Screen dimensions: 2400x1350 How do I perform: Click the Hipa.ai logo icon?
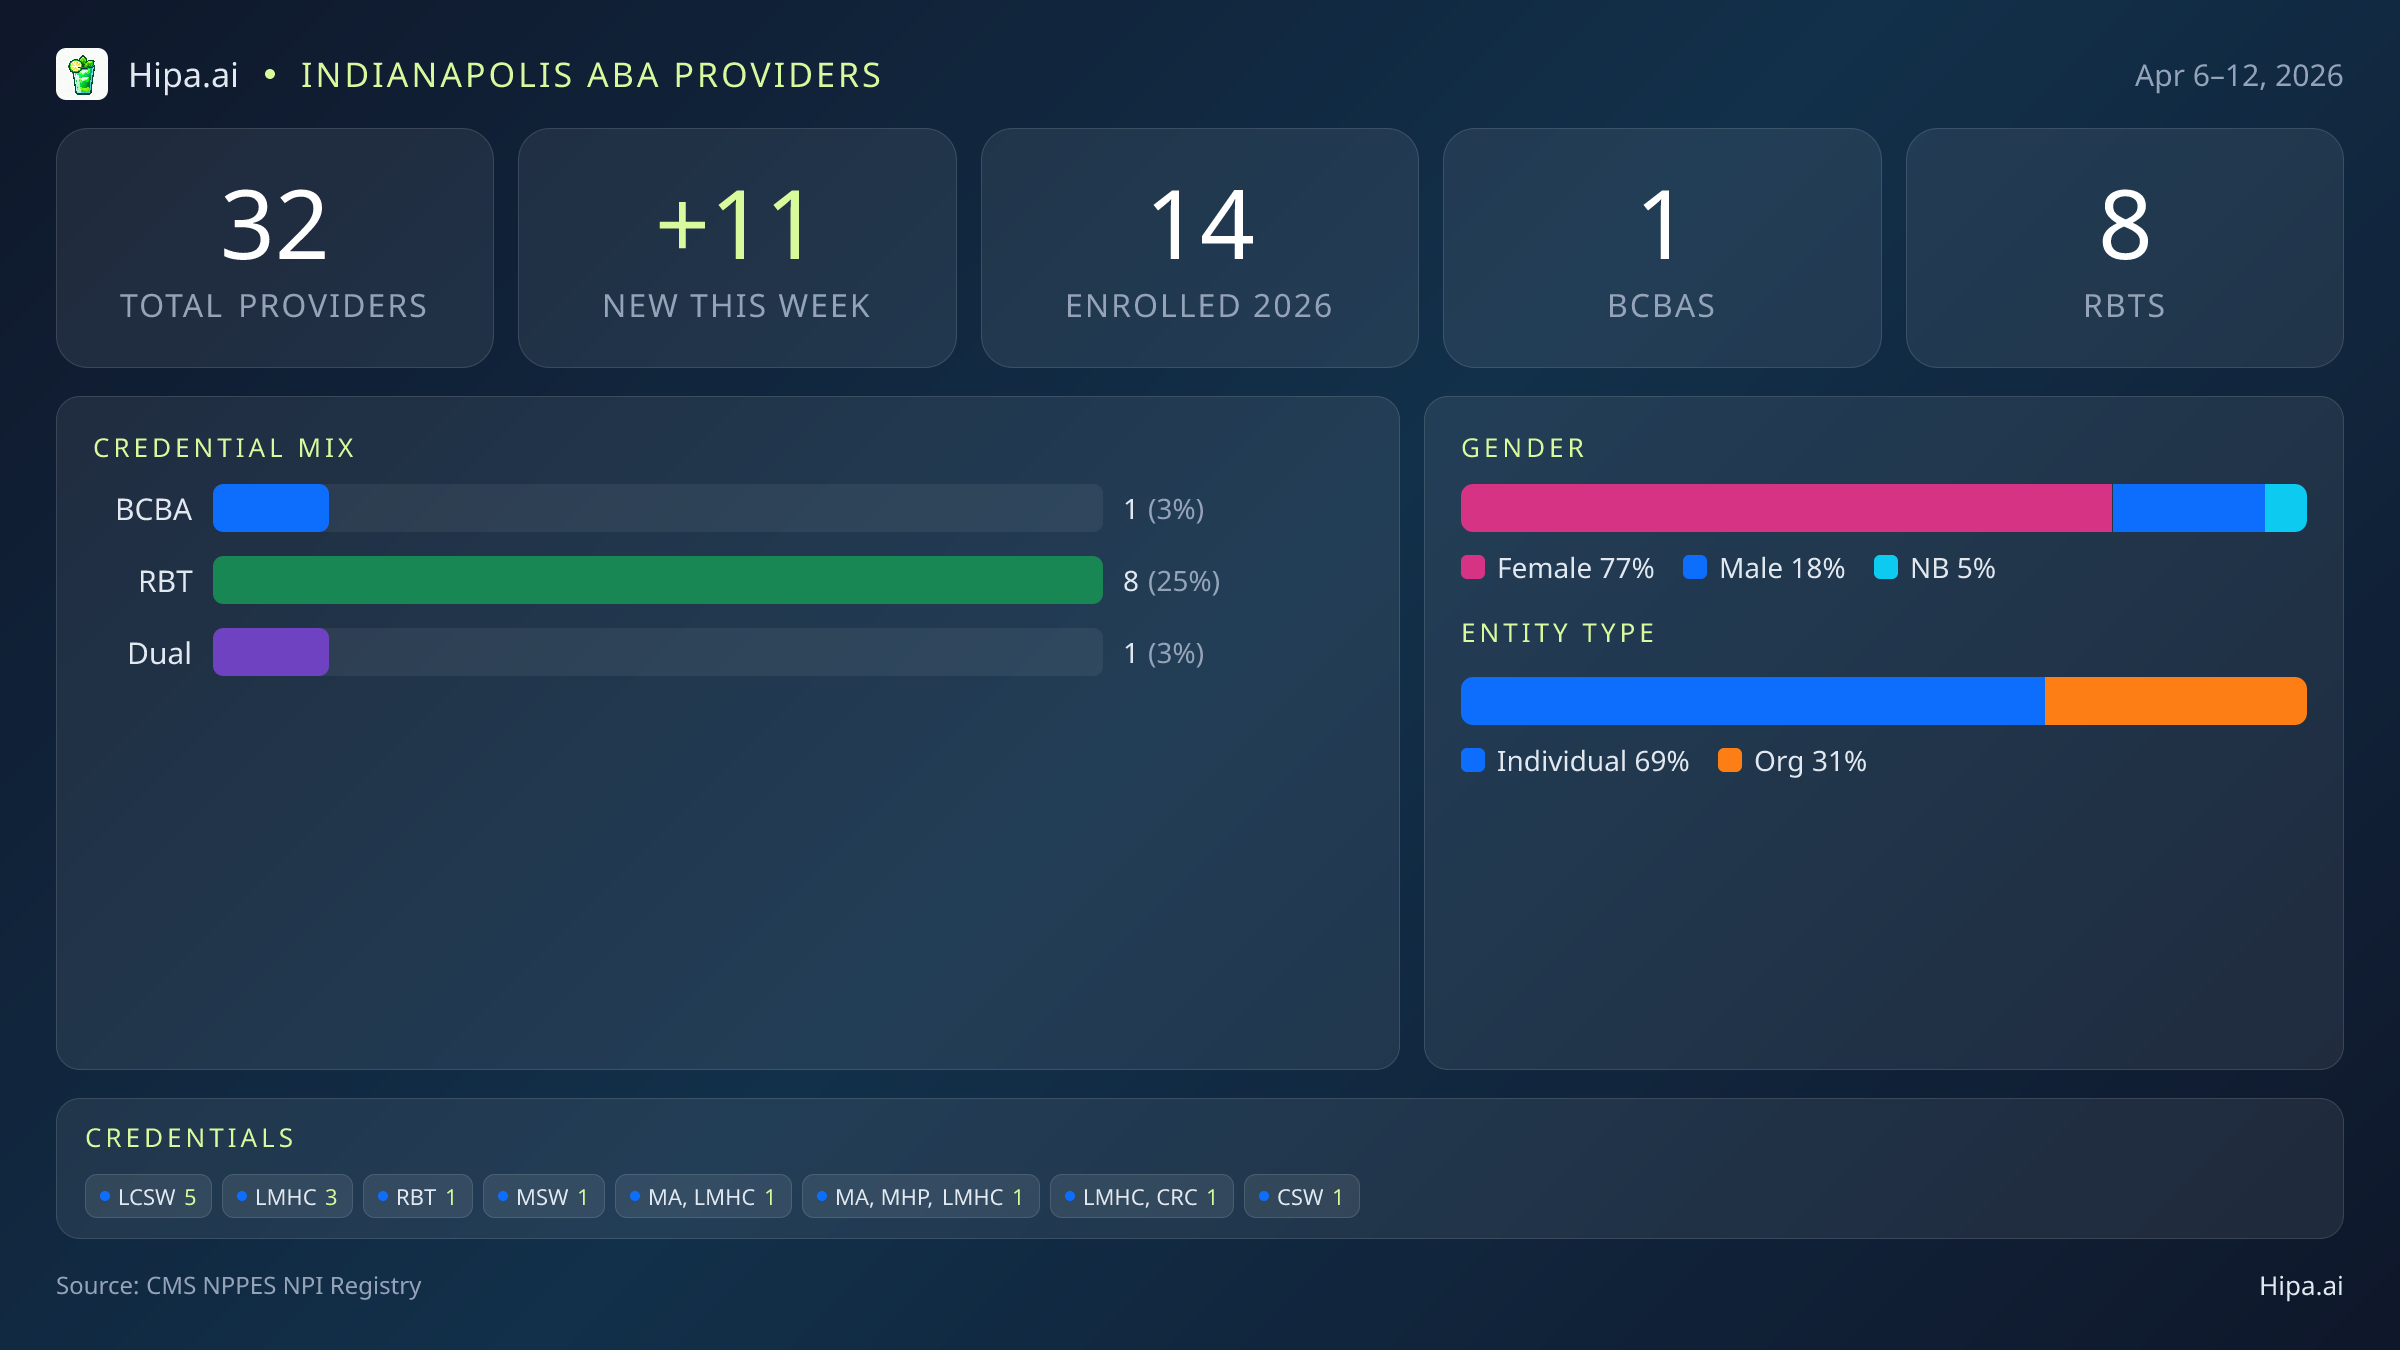click(82, 75)
